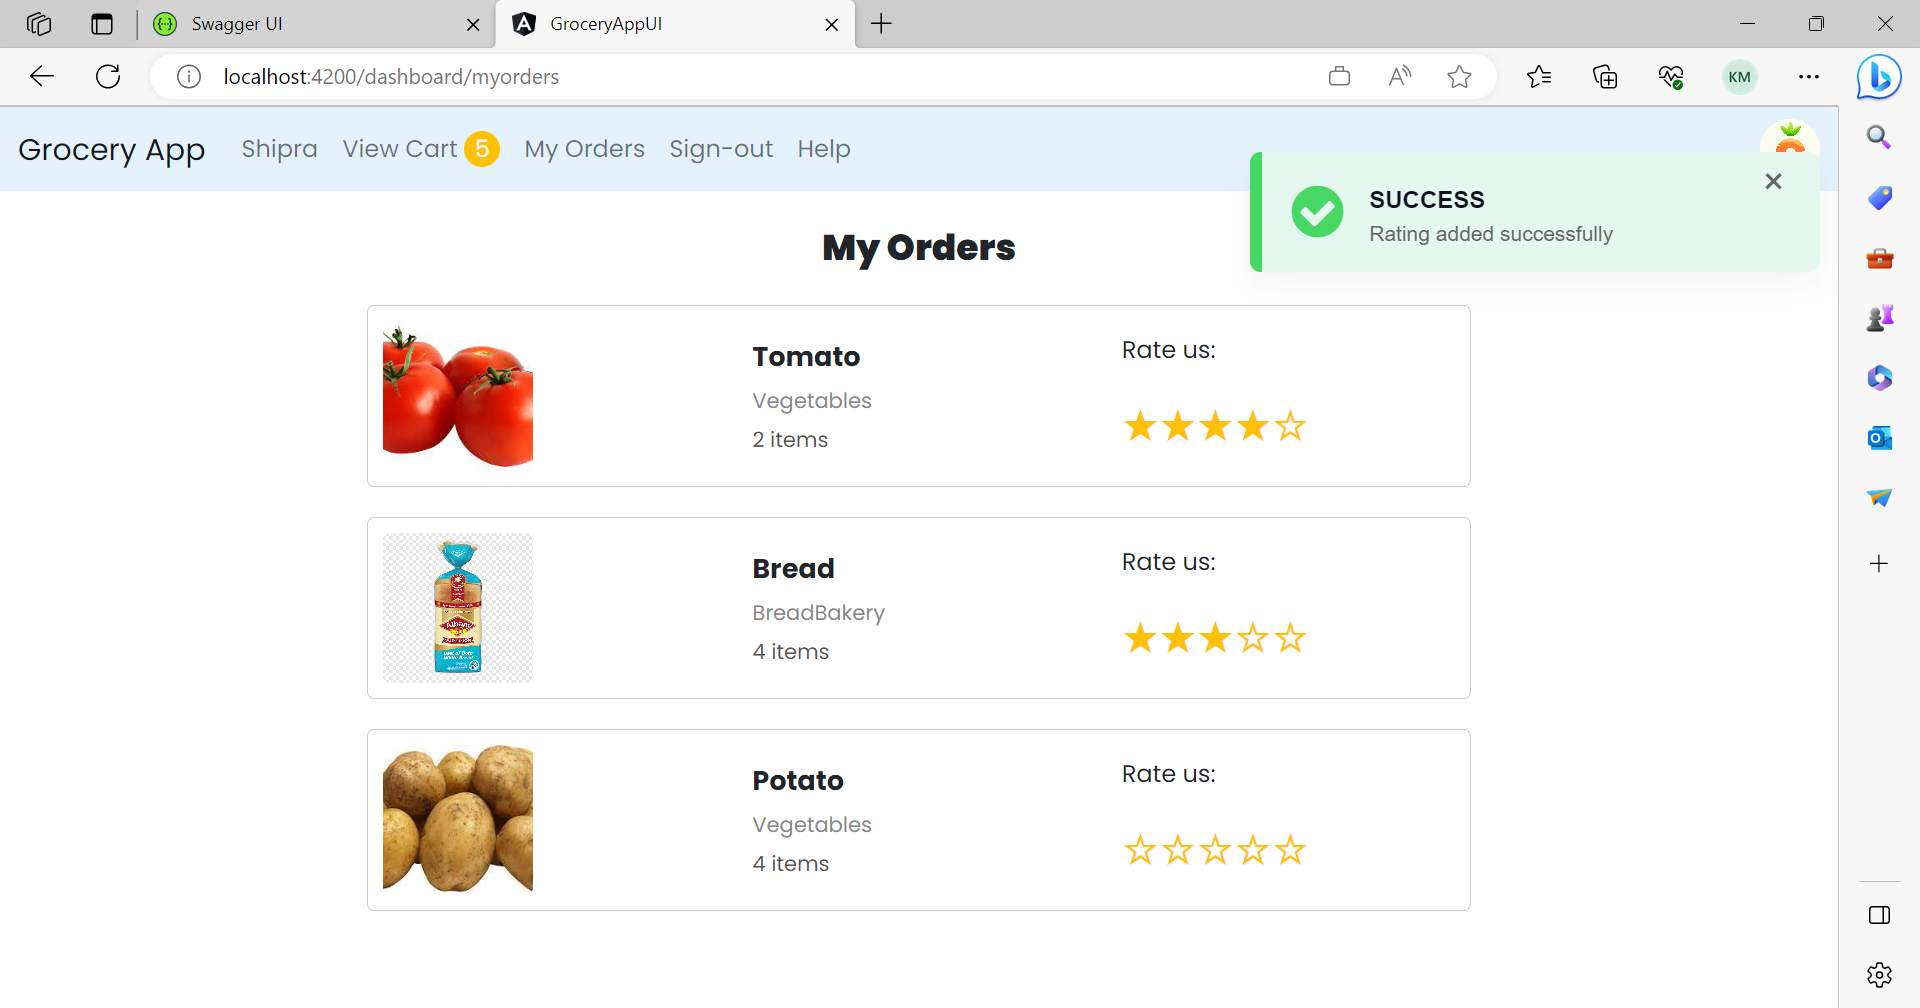Screen dimensions: 1920x1008
Task: Dismiss the SUCCESS rating toast
Action: 1773,181
